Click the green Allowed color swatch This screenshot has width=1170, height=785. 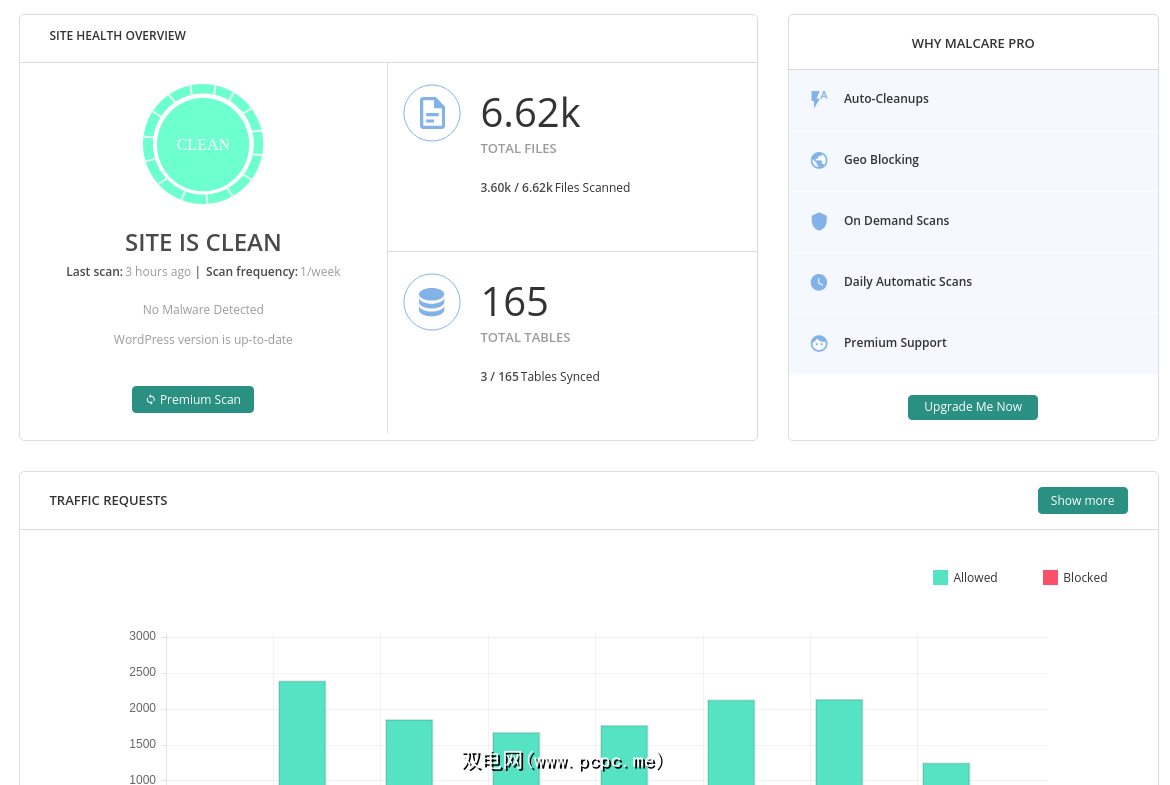tap(940, 578)
